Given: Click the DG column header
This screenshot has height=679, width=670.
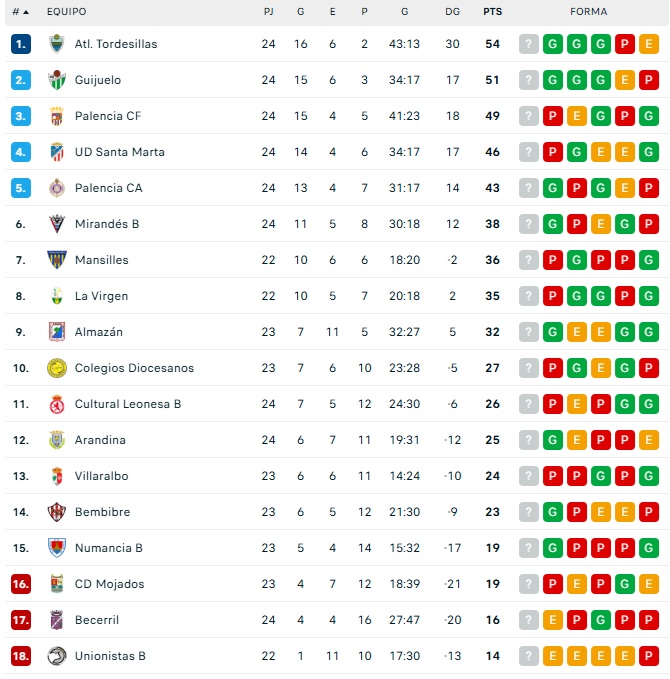Looking at the screenshot, I should (453, 12).
